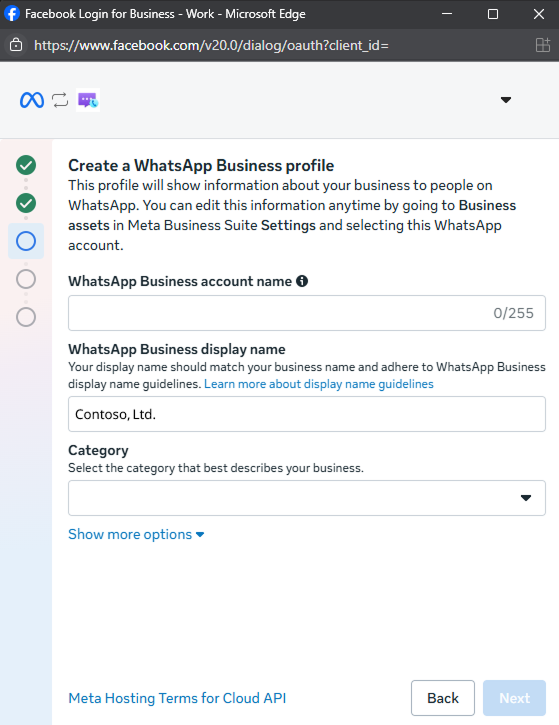
Task: Click info icon next to account name
Action: click(x=302, y=281)
